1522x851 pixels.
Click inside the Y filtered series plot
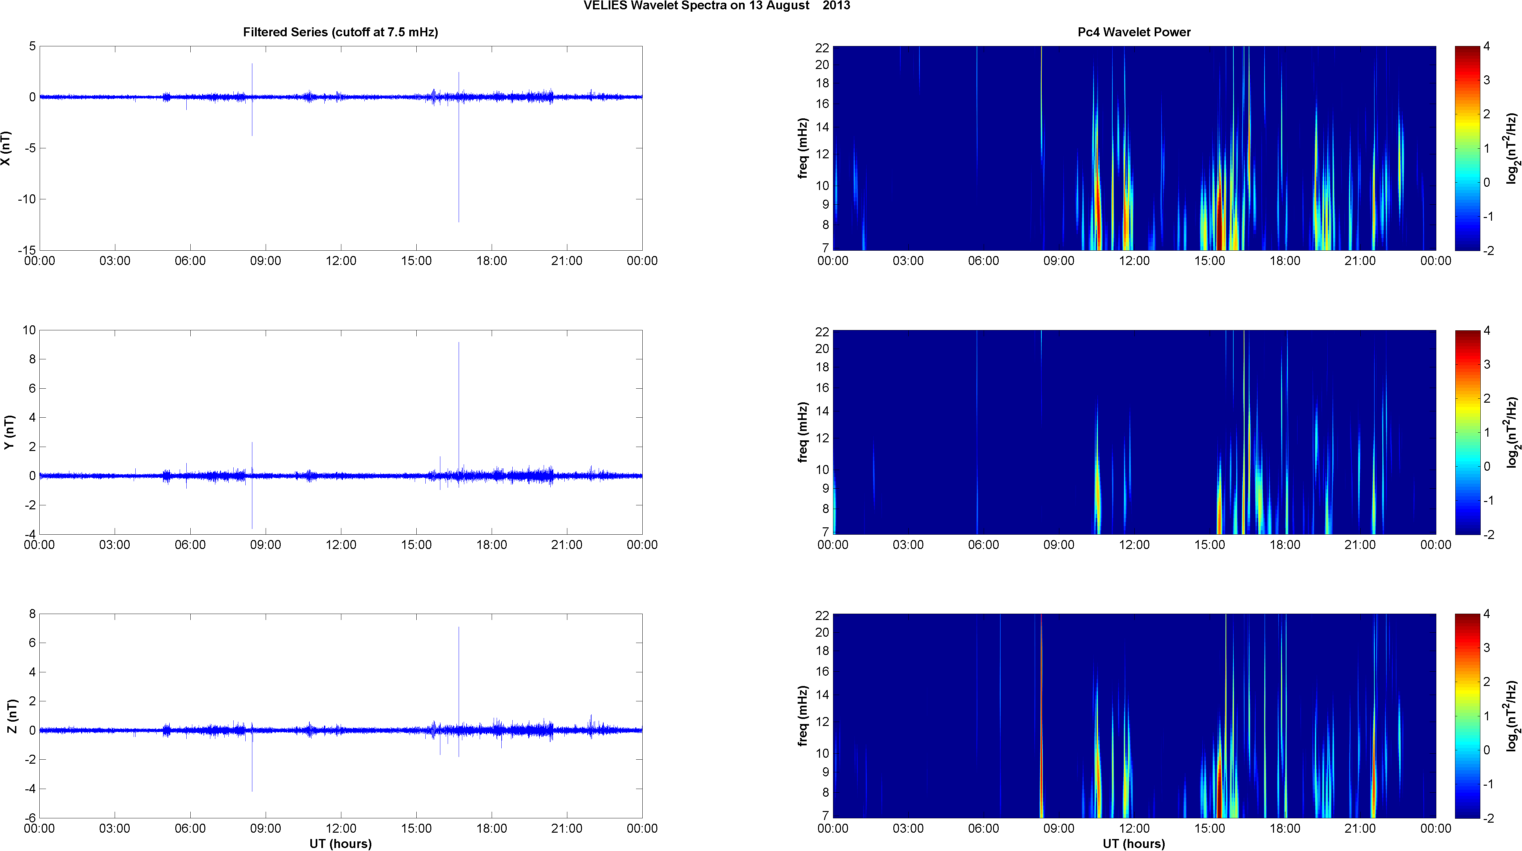click(x=341, y=432)
